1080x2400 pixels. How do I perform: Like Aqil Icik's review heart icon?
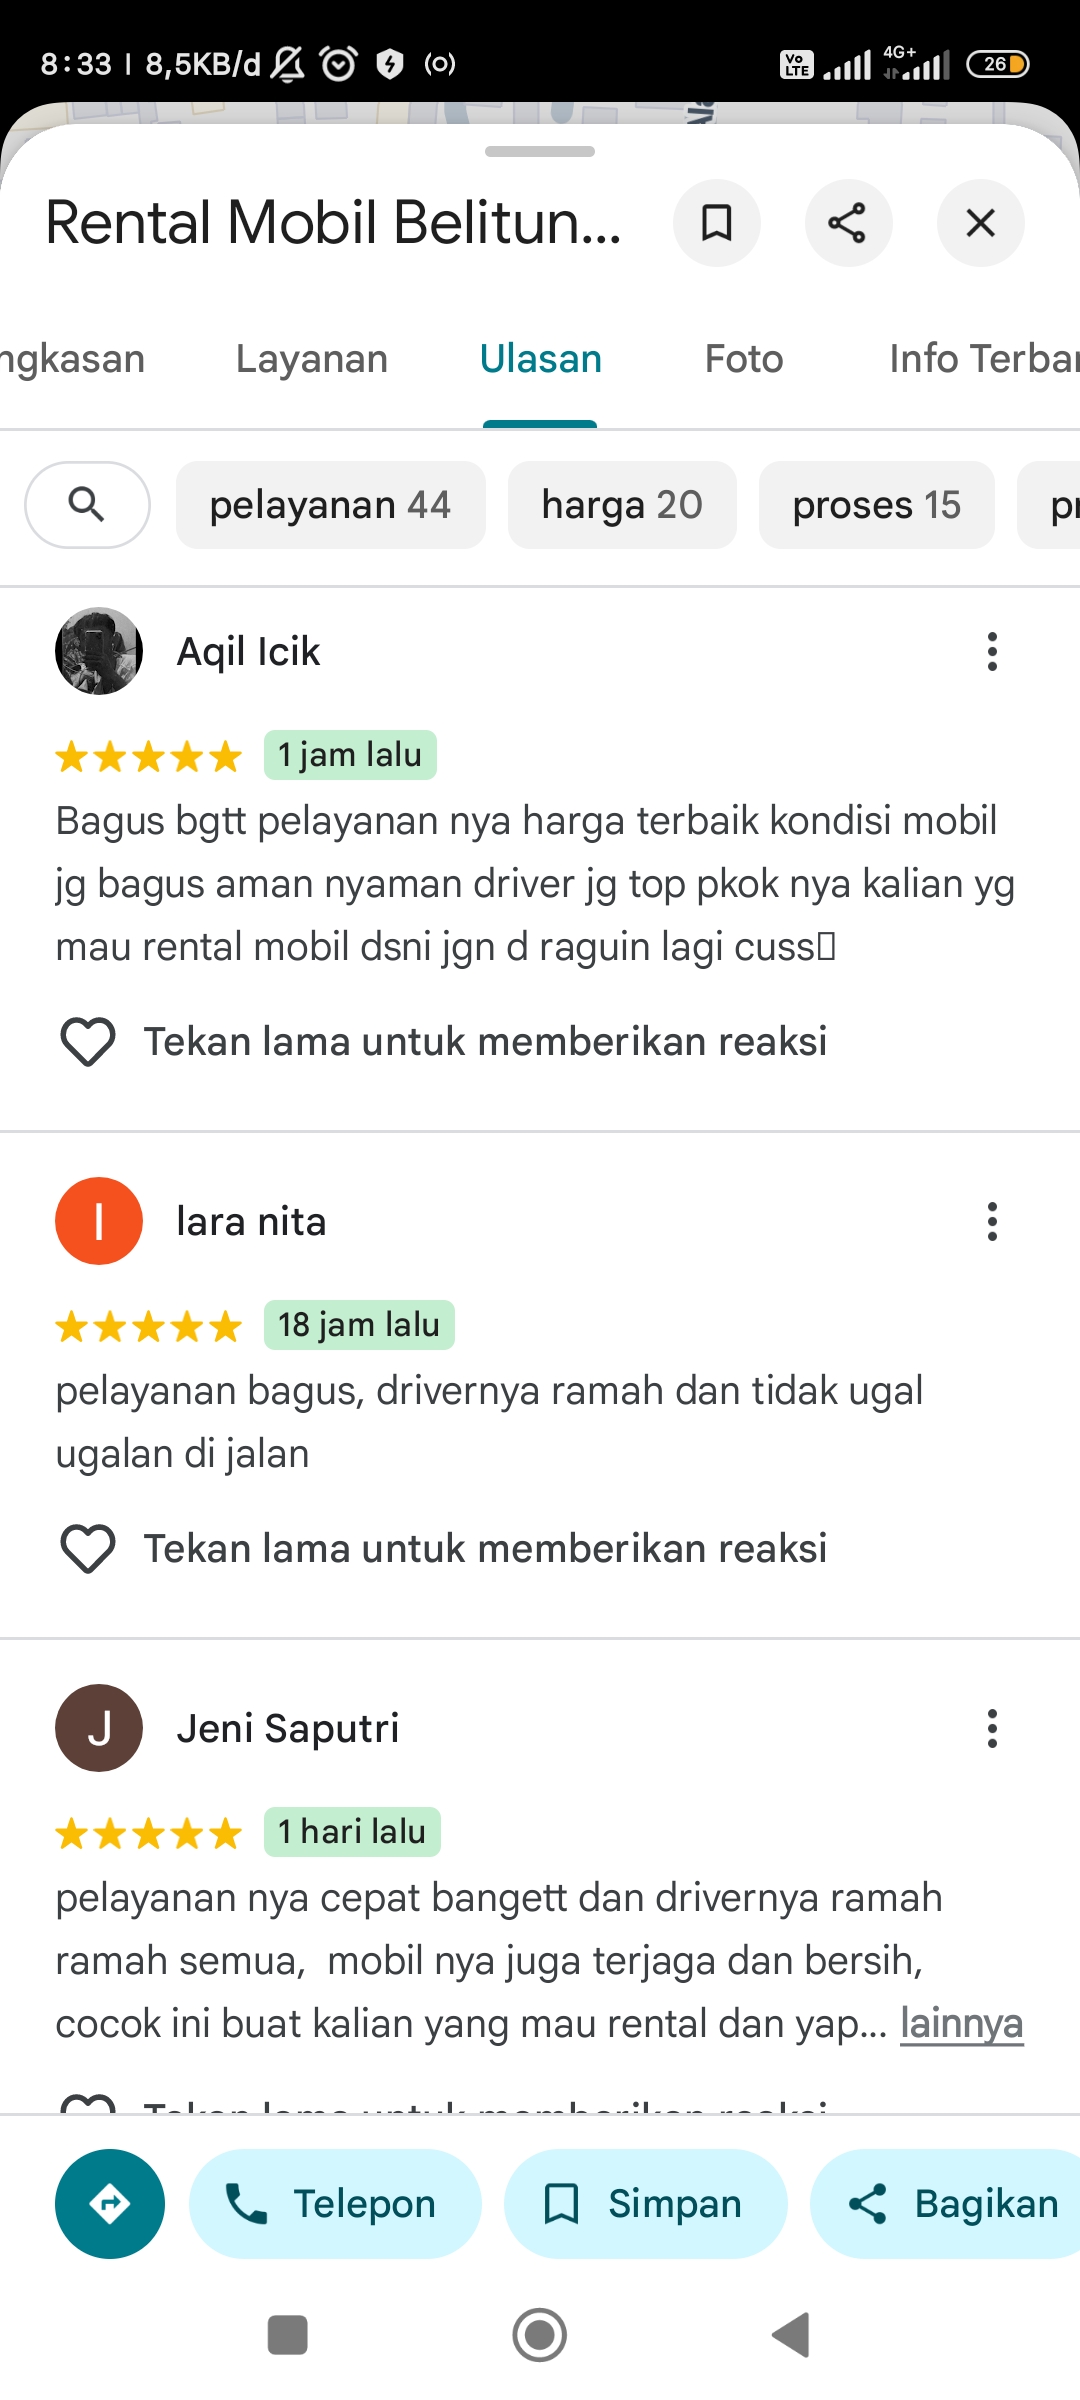(x=88, y=1042)
